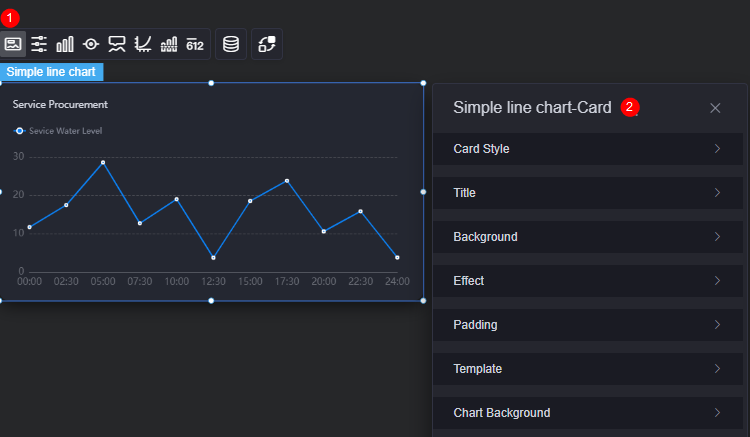This screenshot has width=750, height=437.
Task: Toggle the Sevice Water Level legend
Action: point(58,131)
